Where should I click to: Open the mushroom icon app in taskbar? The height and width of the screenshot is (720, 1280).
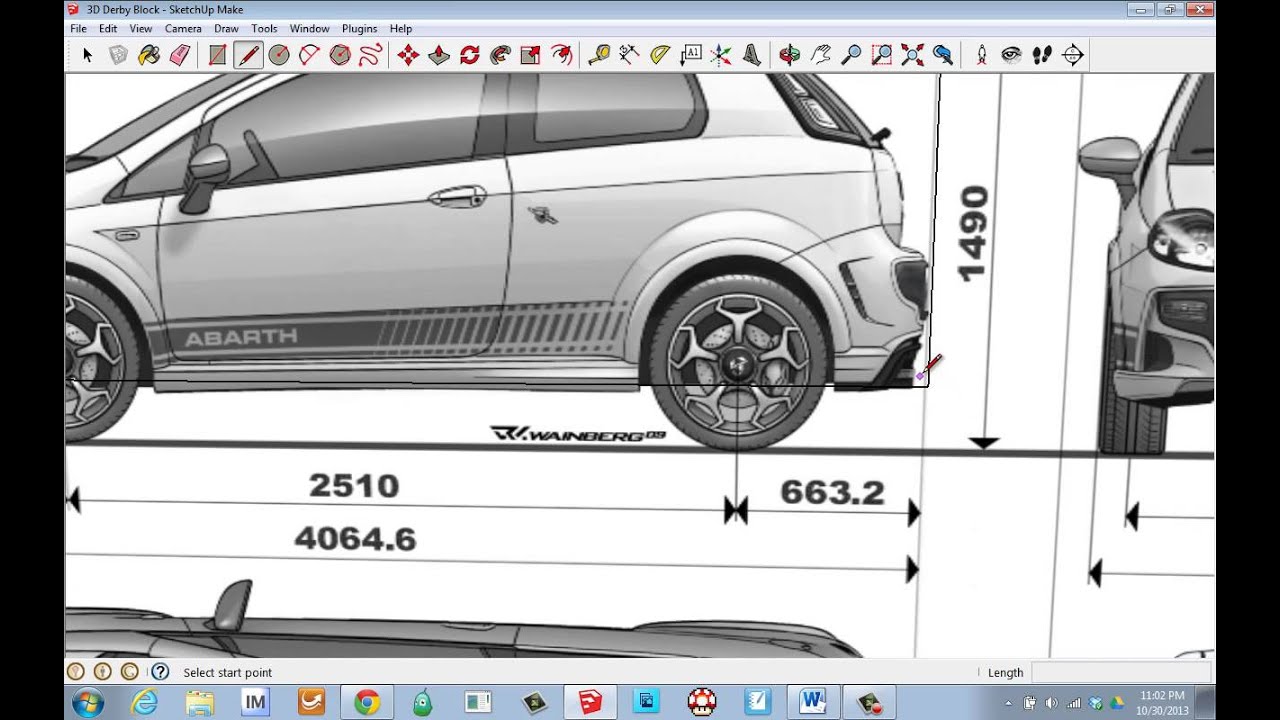702,703
